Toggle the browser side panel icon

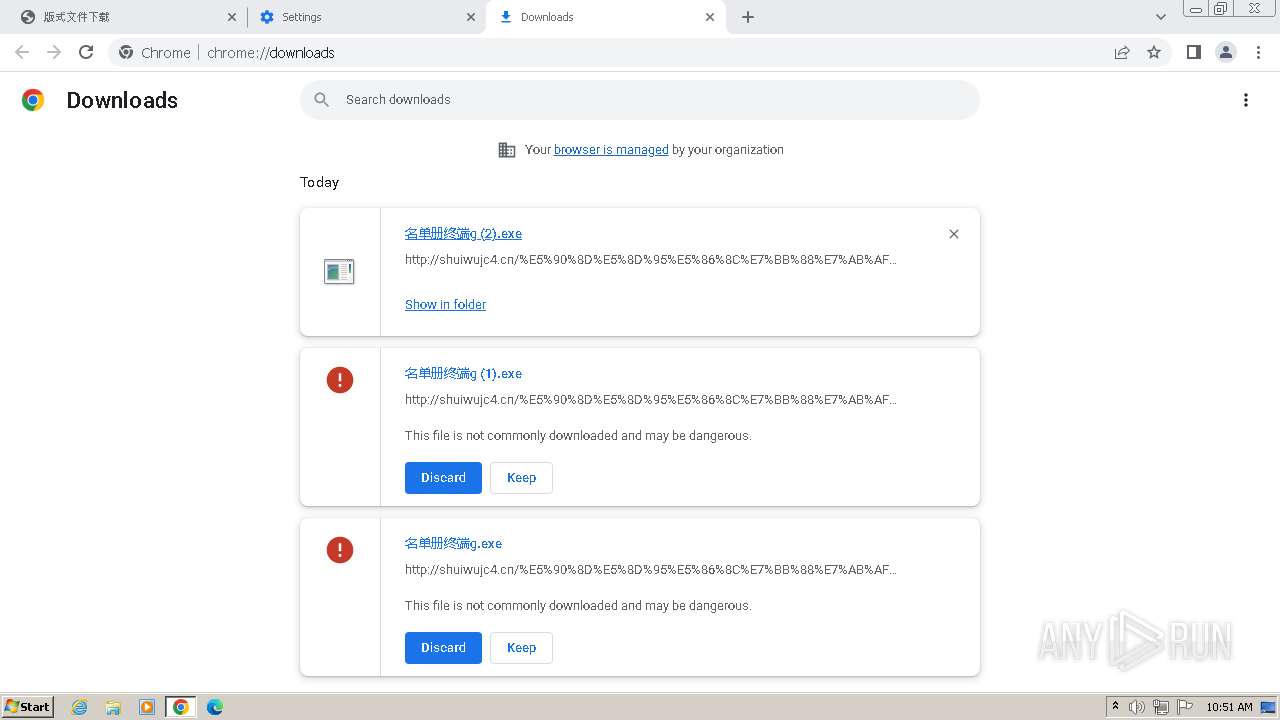(1193, 52)
